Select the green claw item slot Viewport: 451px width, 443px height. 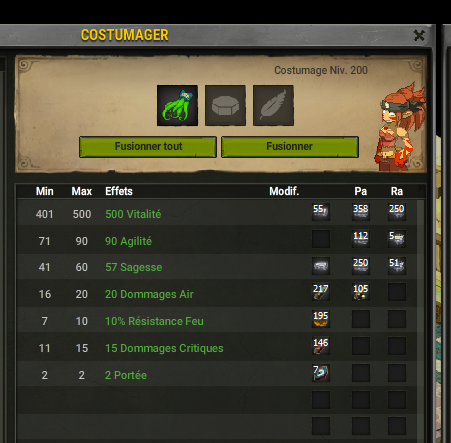coord(177,105)
